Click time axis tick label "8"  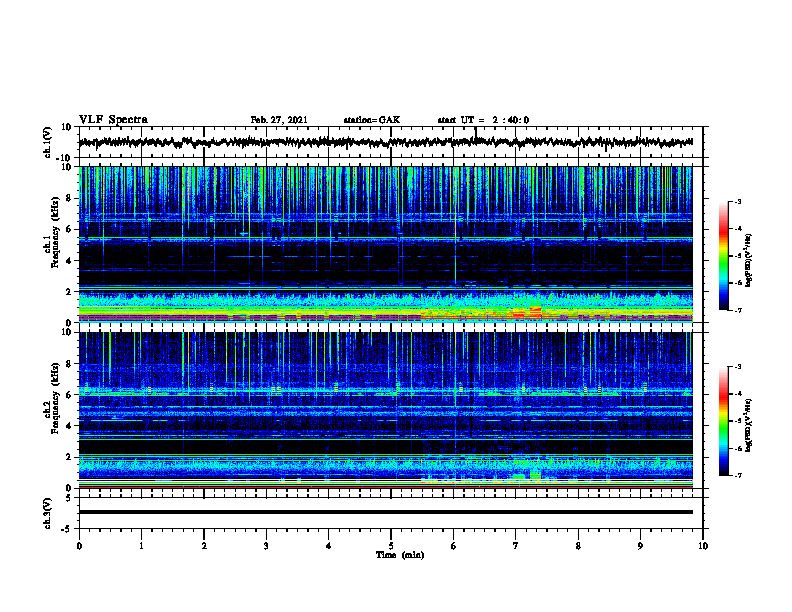[x=578, y=546]
